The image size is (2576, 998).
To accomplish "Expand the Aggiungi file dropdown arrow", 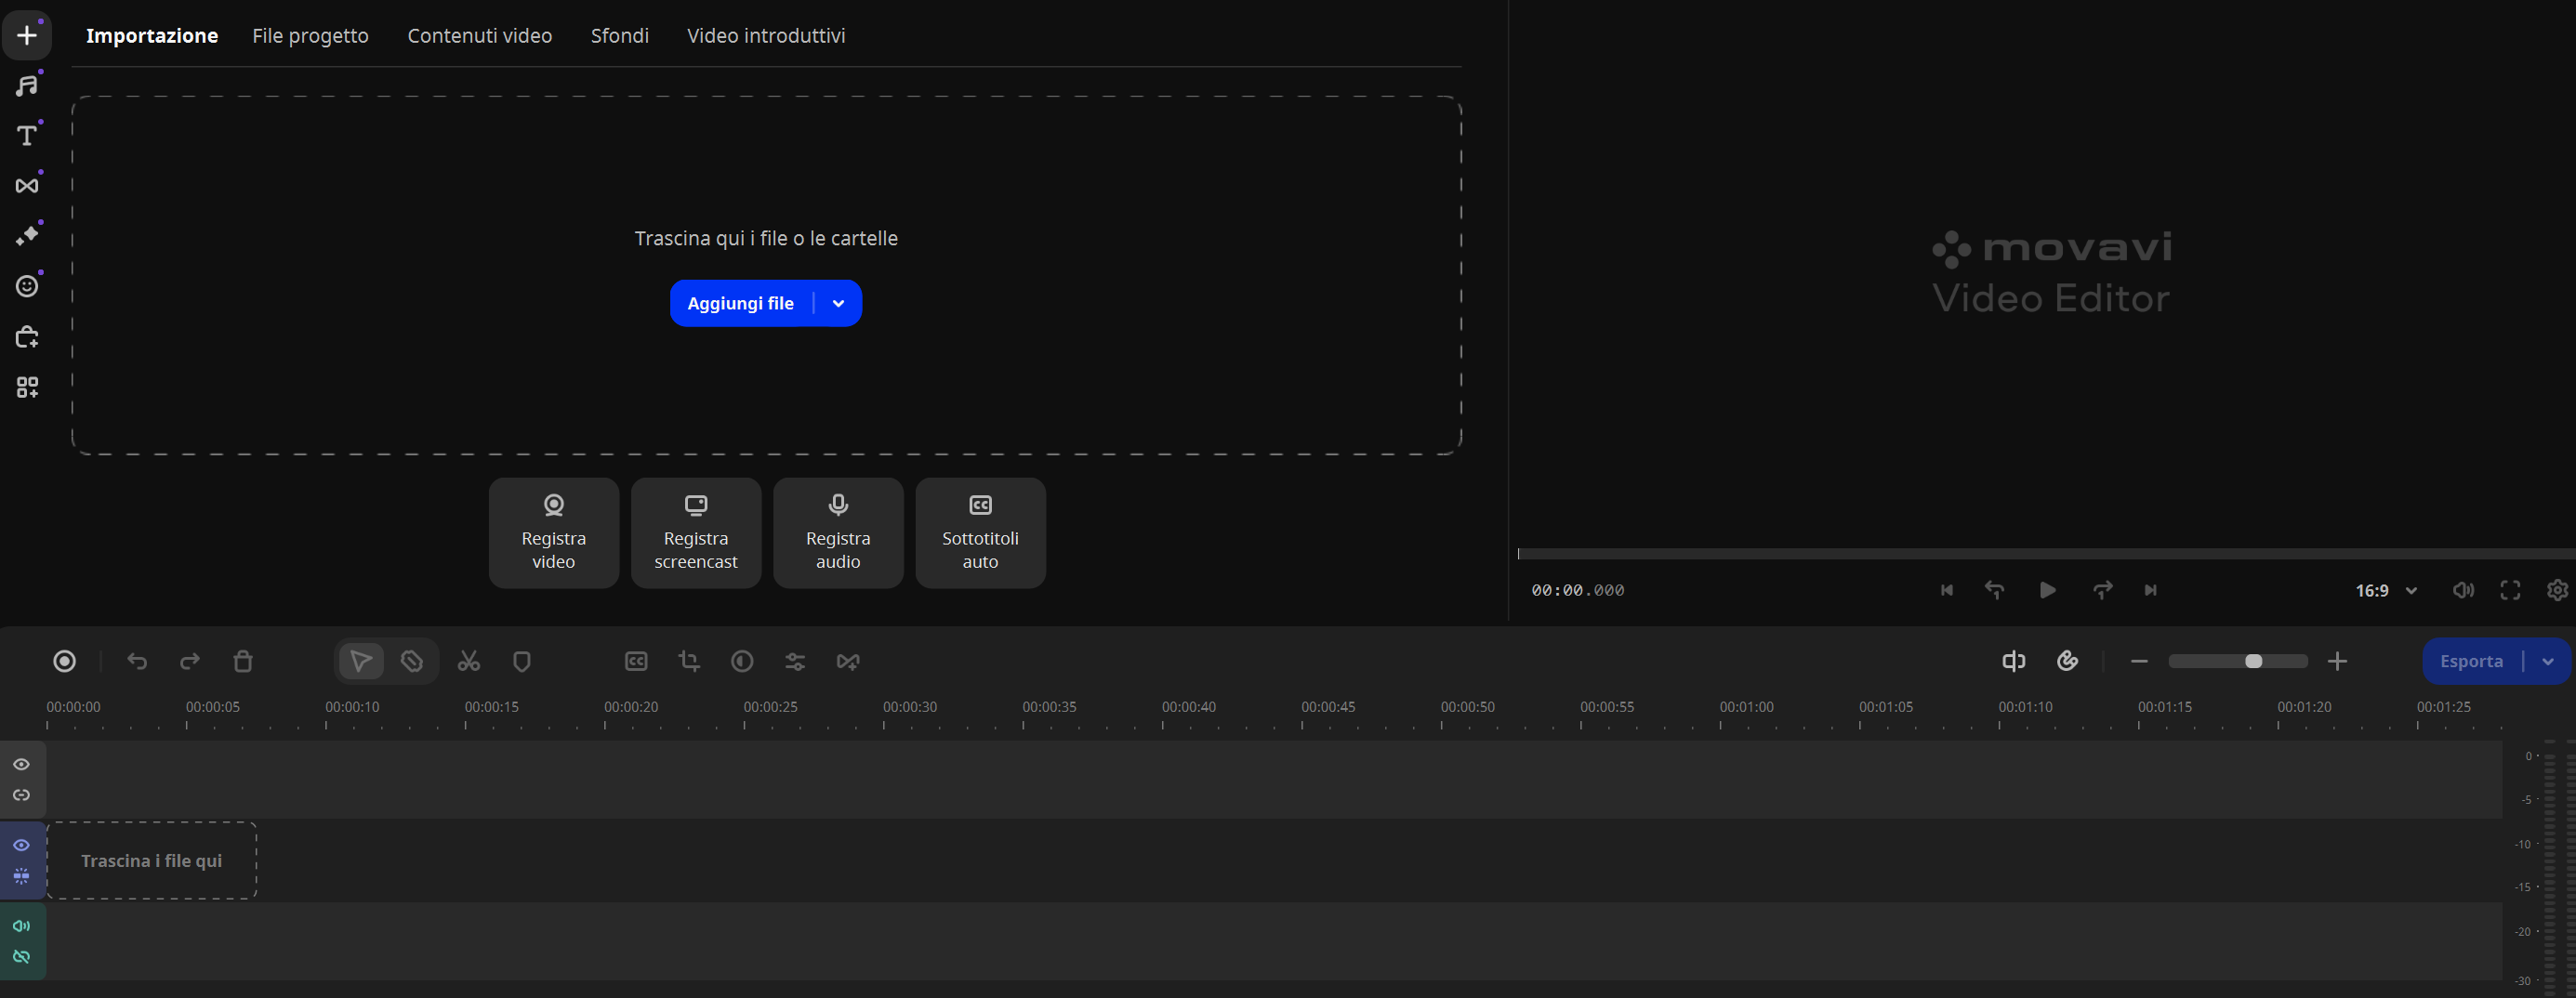I will [x=838, y=303].
